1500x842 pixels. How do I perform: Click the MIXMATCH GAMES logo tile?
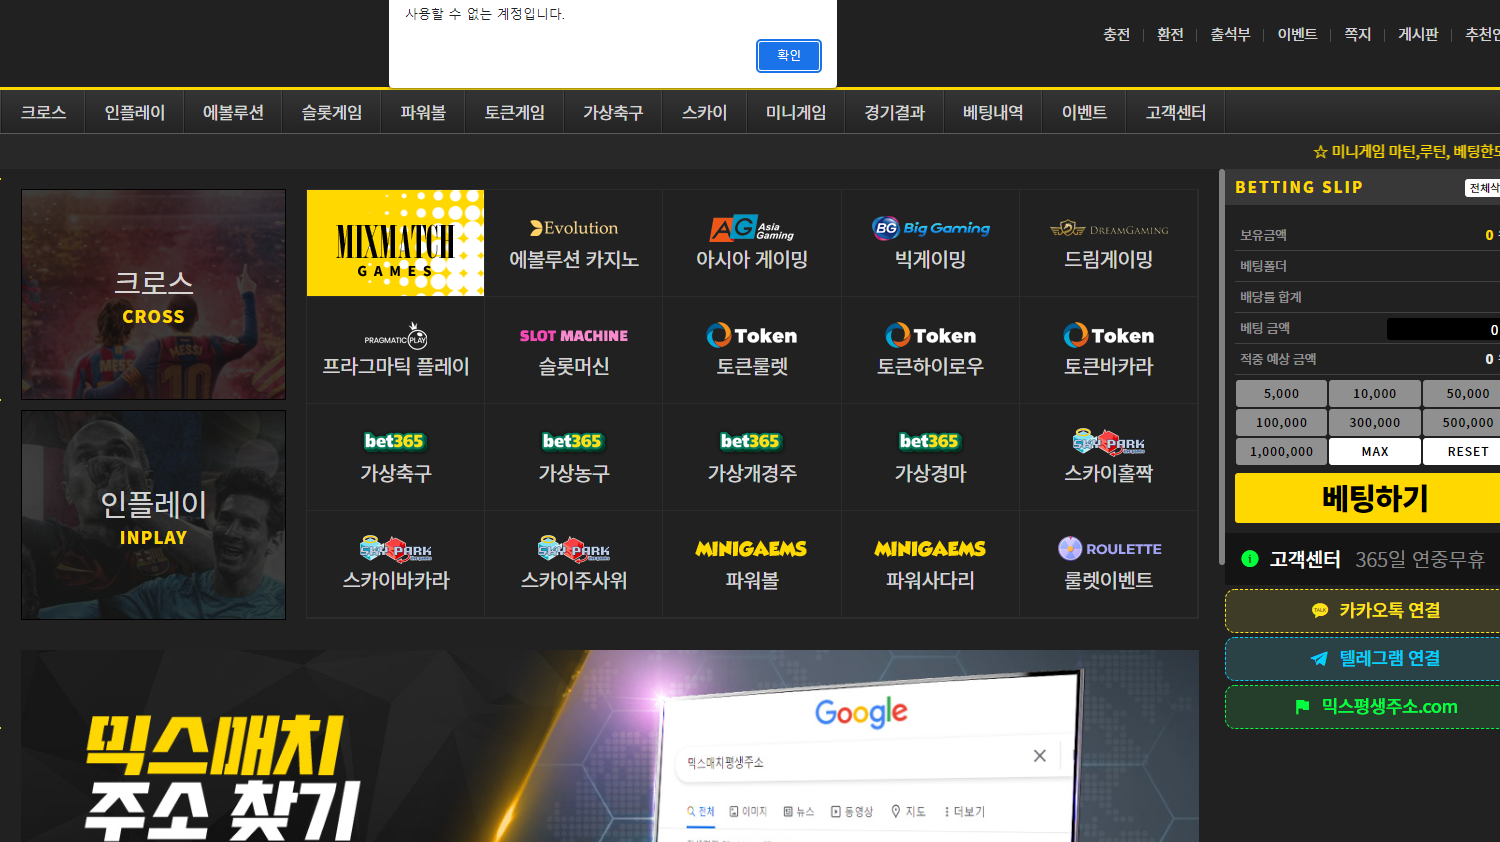(395, 243)
